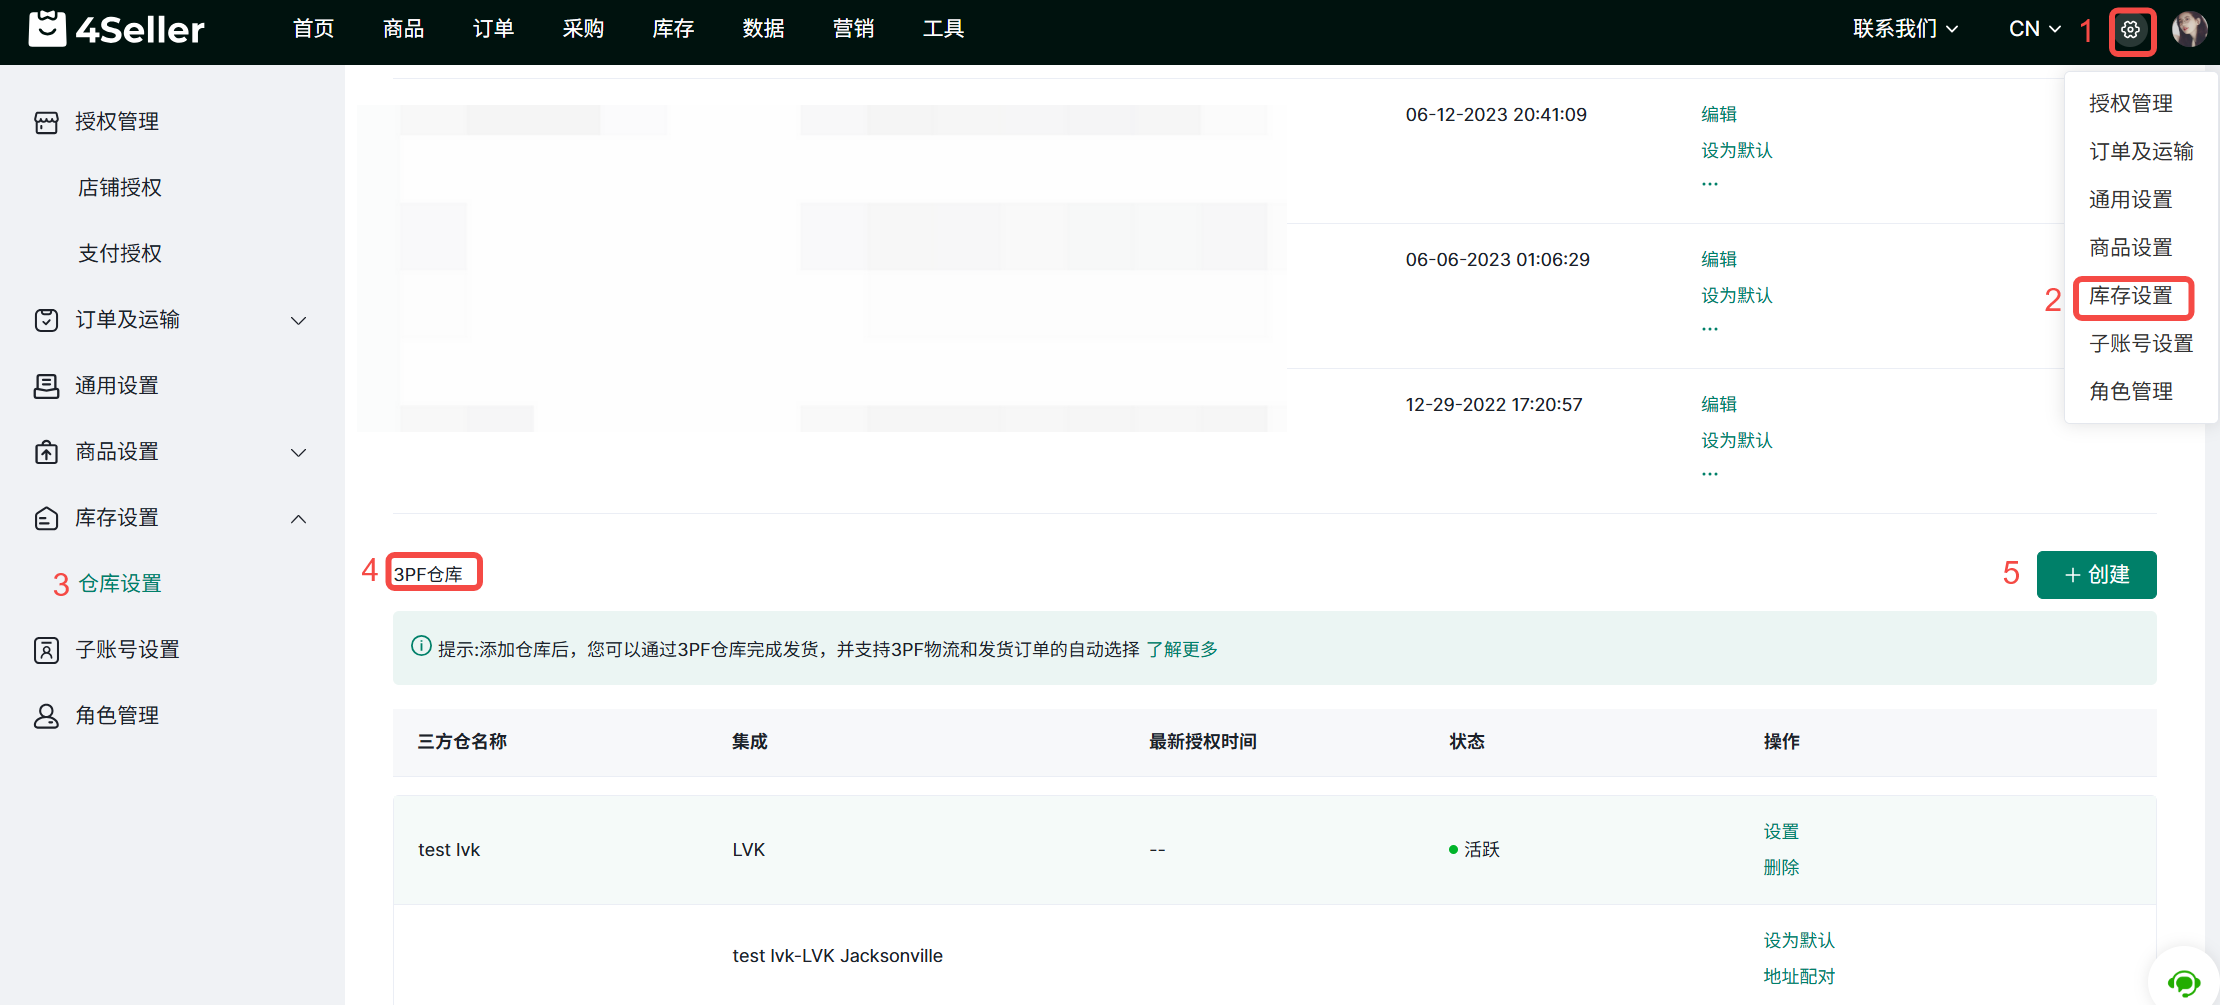Click the green 创建 button

point(2096,575)
